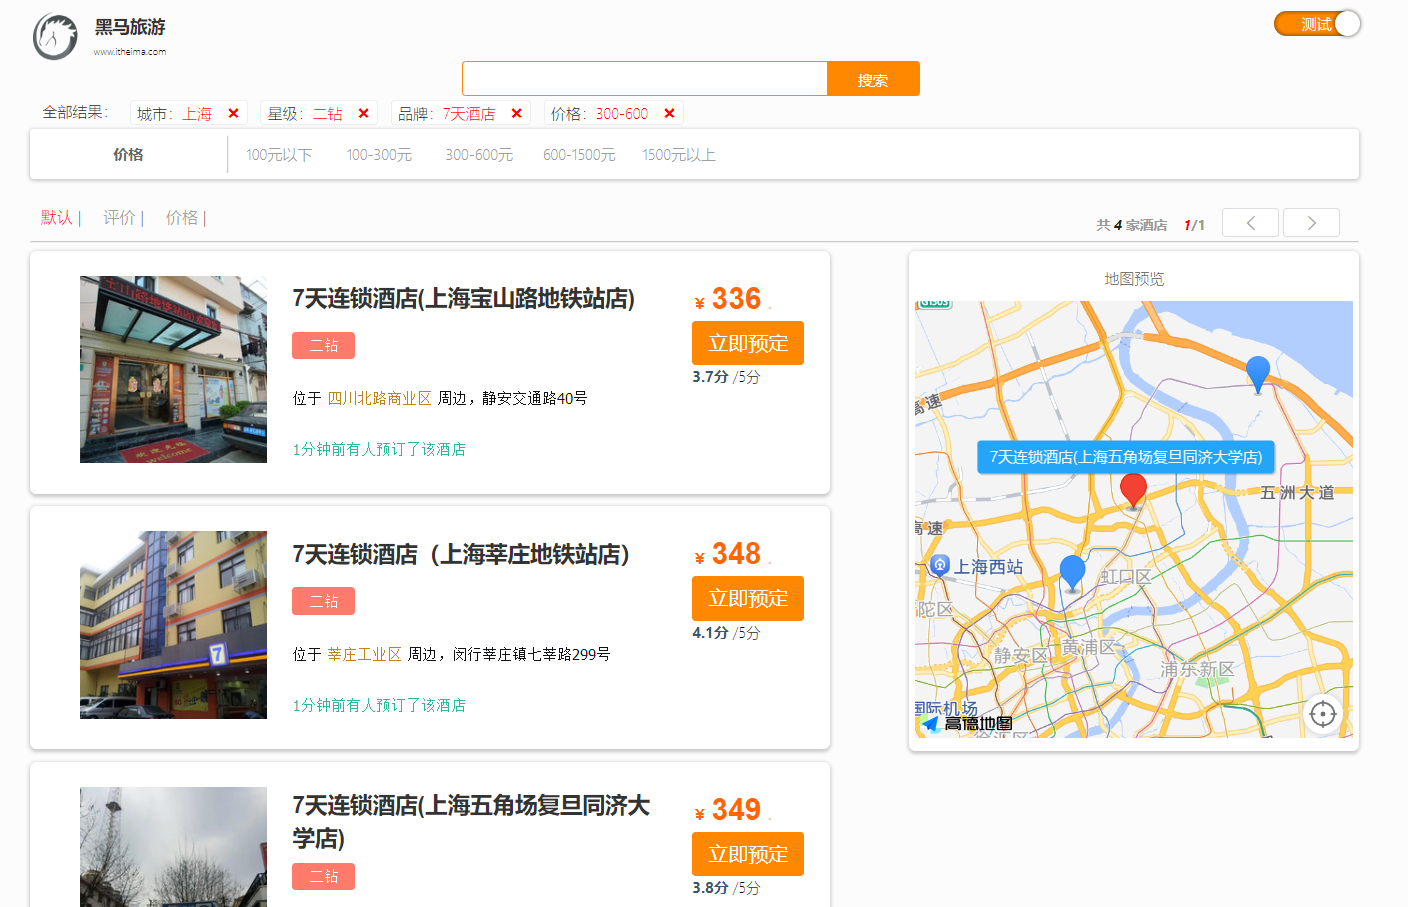Click the 莘庄工业区 area link
Viewport: 1408px width, 907px height.
(x=365, y=654)
